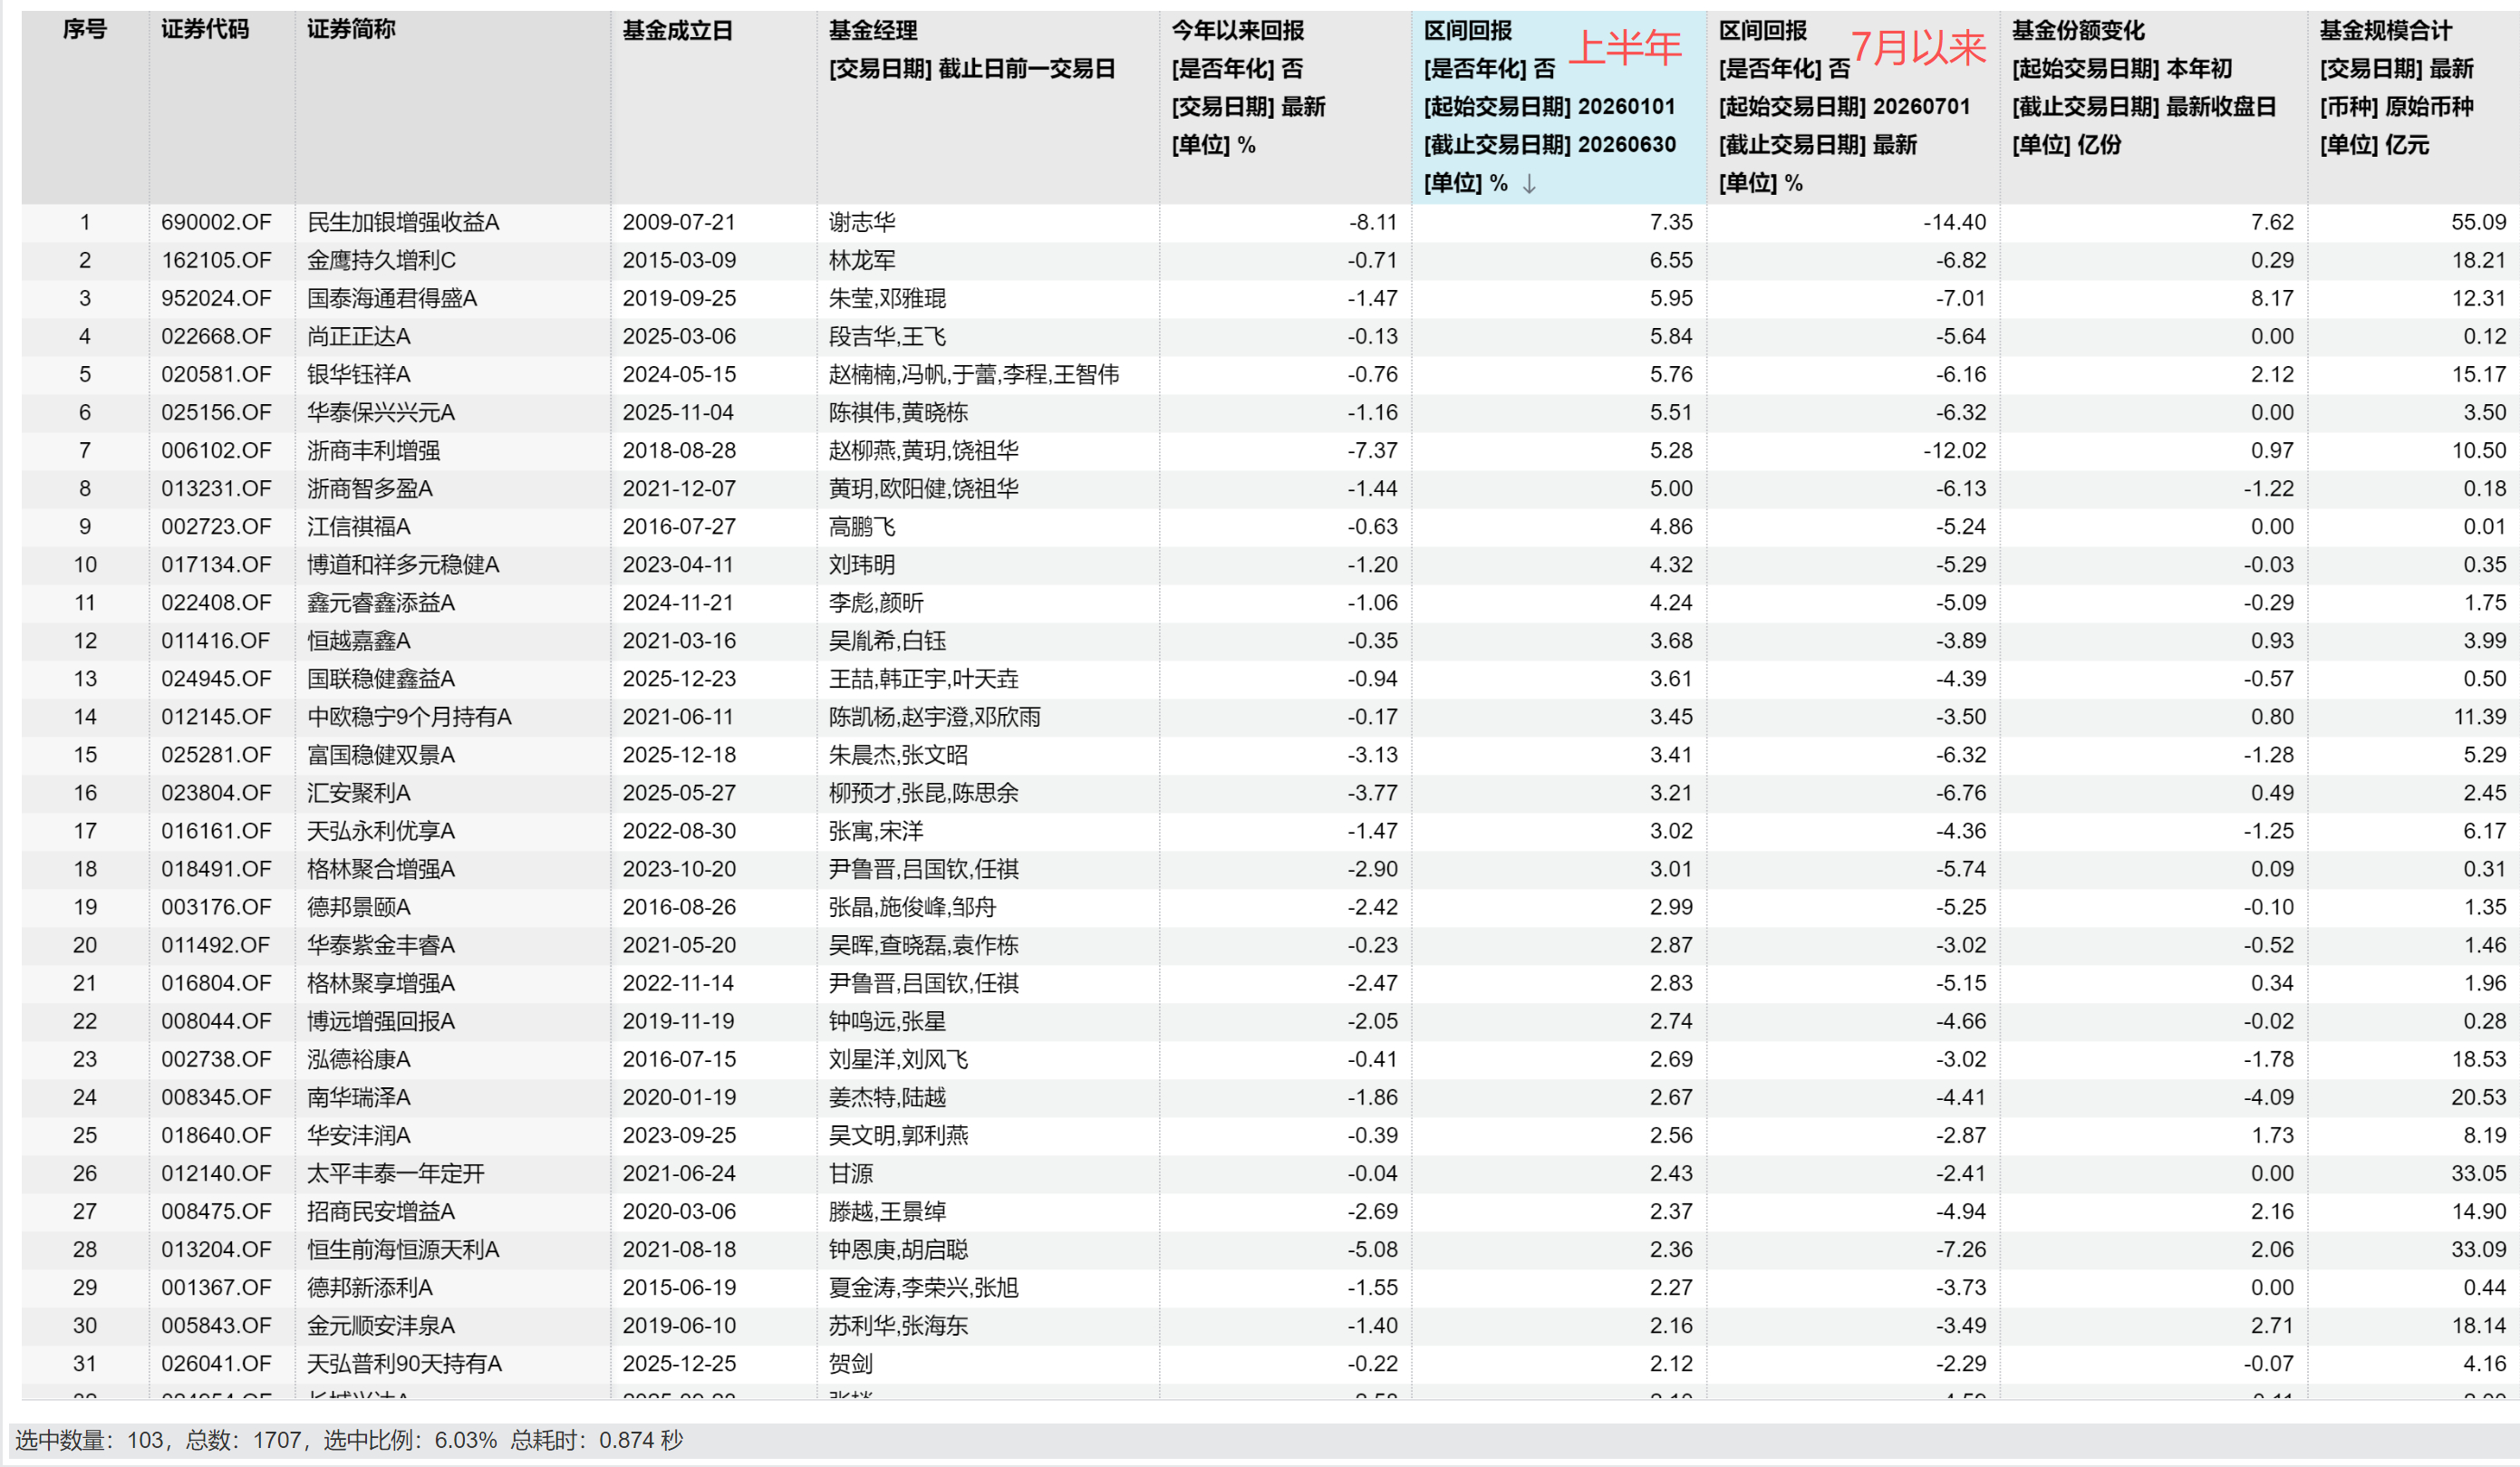Click manager cell 赵楠楠,冯帆,于蕾,李程,王智伟
The image size is (2520, 1467).
(974, 374)
